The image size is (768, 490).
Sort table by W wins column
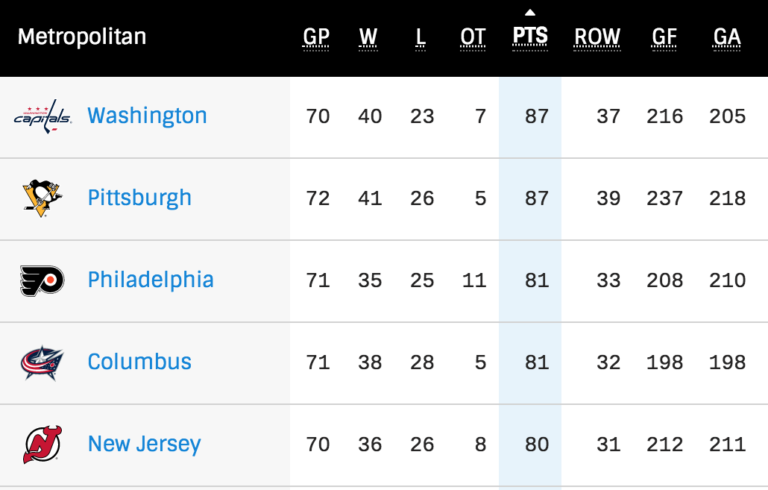[369, 38]
